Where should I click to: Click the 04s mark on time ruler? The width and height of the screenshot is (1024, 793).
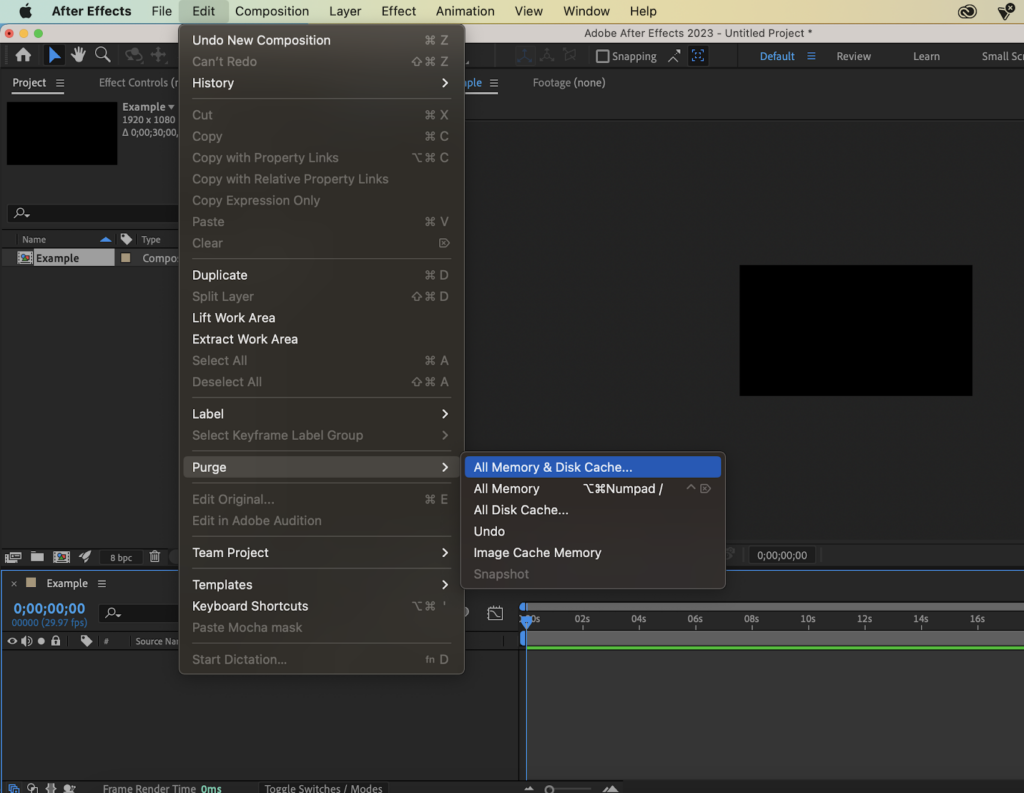[x=639, y=619]
